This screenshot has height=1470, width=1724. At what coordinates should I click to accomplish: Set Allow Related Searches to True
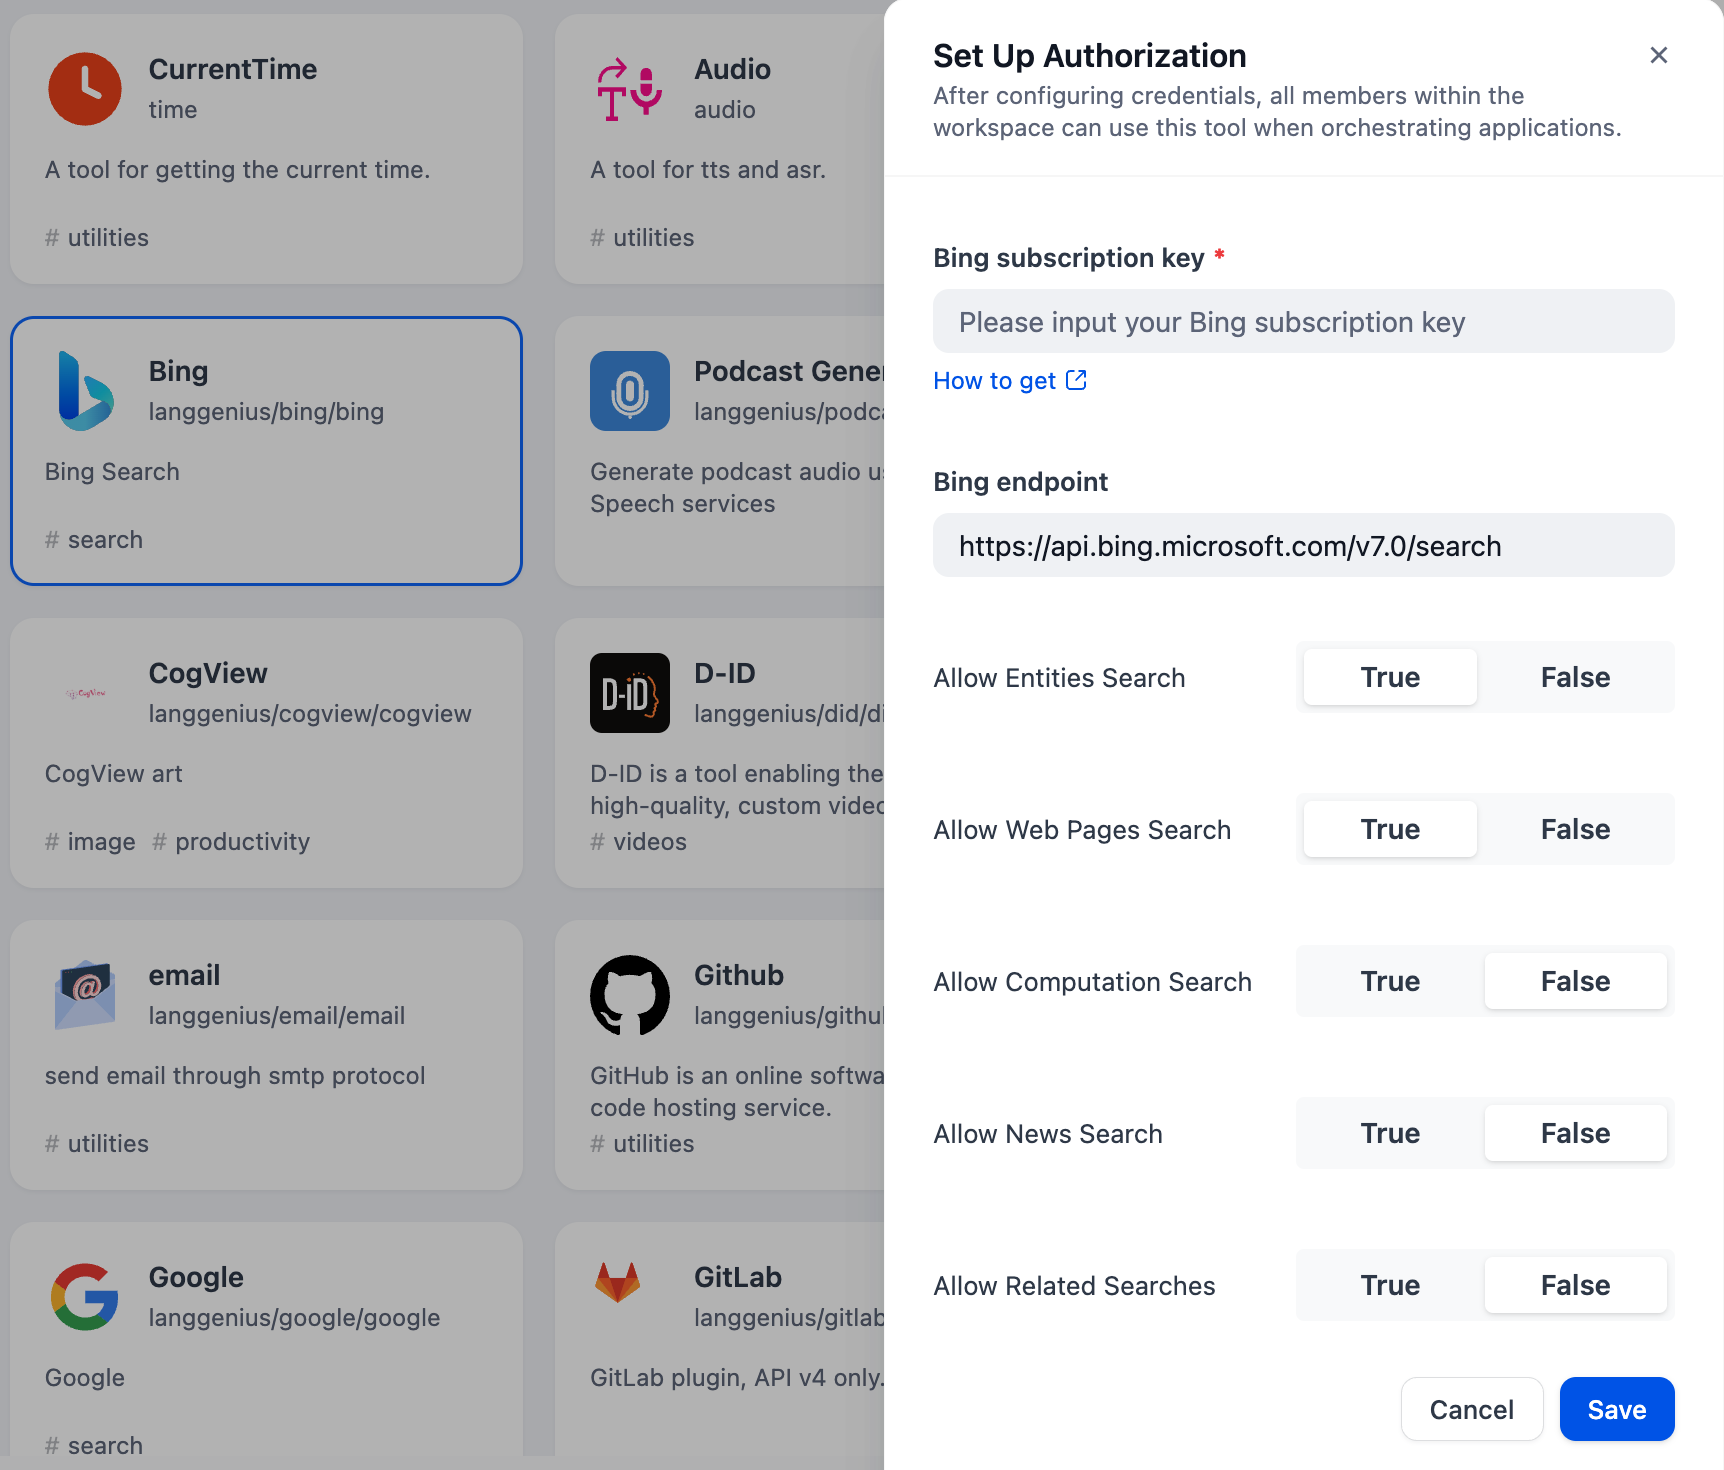click(1390, 1285)
